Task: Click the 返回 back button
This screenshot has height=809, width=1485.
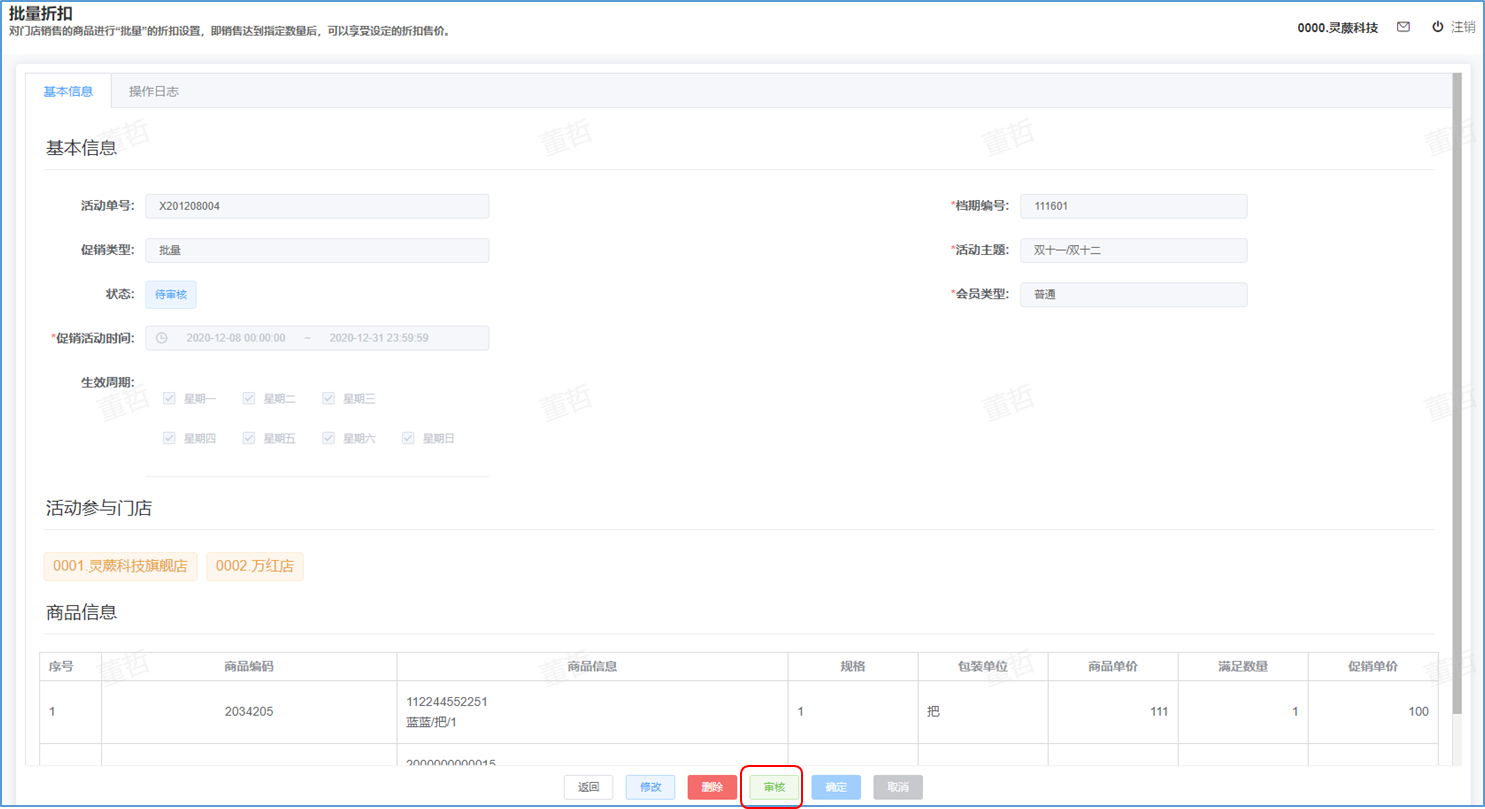Action: tap(588, 787)
